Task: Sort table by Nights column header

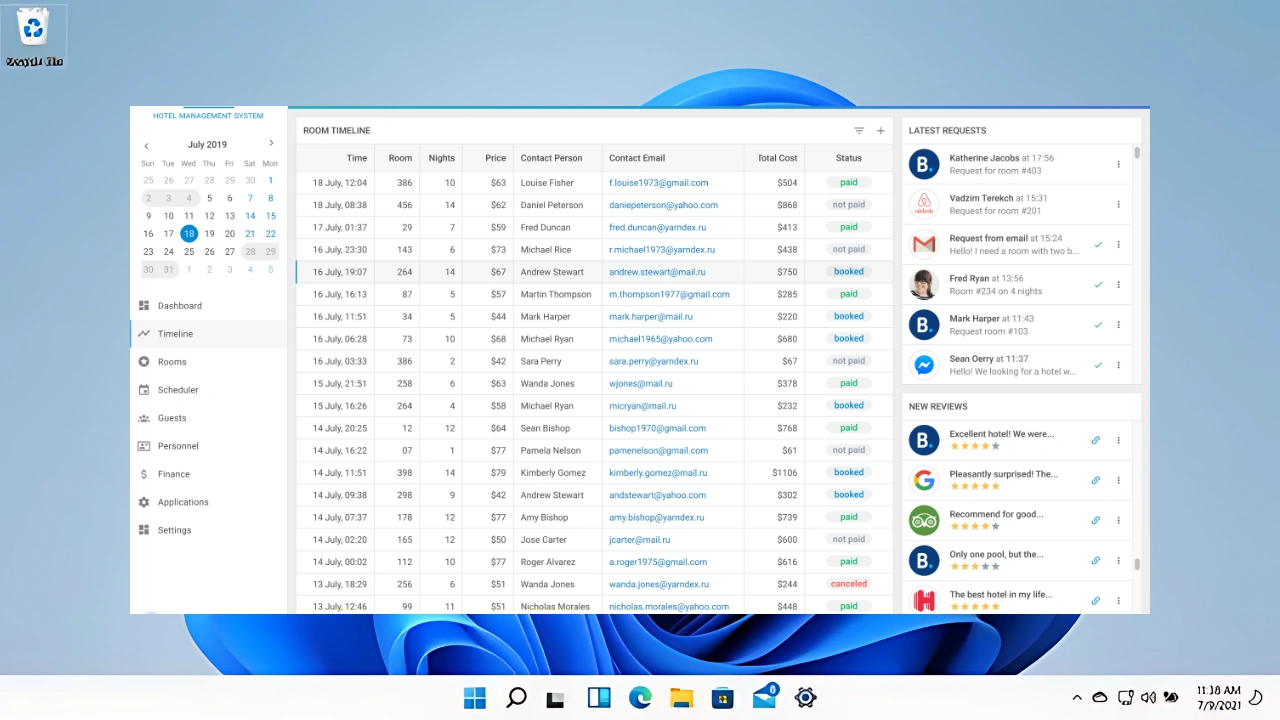Action: tap(441, 158)
